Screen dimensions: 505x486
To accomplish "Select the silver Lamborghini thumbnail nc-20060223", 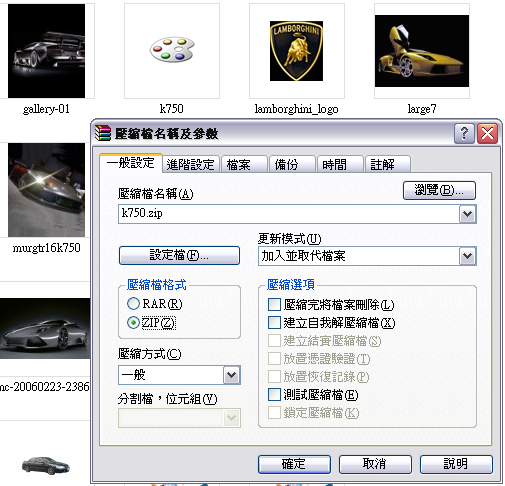I will [x=45, y=328].
